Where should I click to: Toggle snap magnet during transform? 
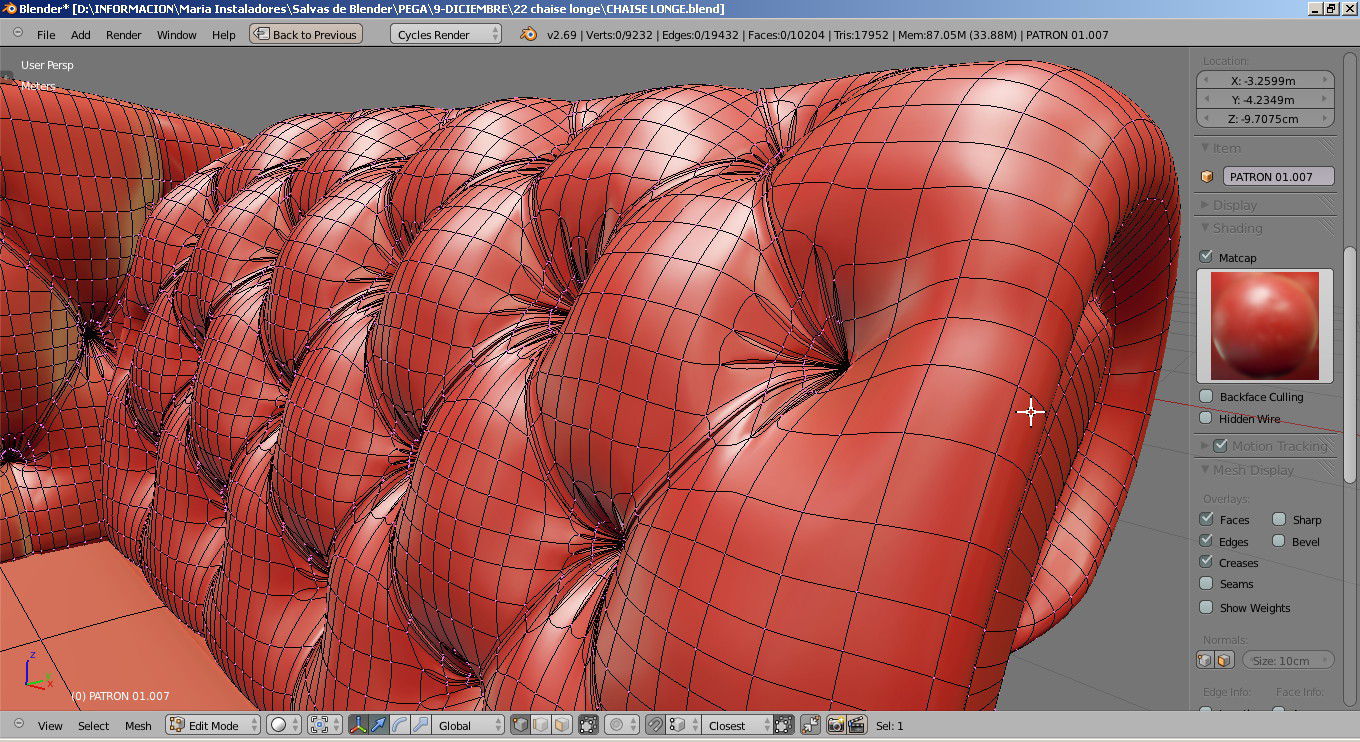pyautogui.click(x=655, y=725)
